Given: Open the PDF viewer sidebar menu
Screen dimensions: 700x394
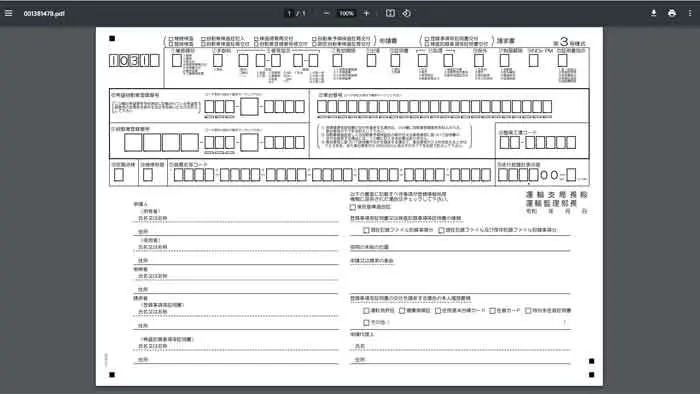Looking at the screenshot, I should pyautogui.click(x=8, y=13).
